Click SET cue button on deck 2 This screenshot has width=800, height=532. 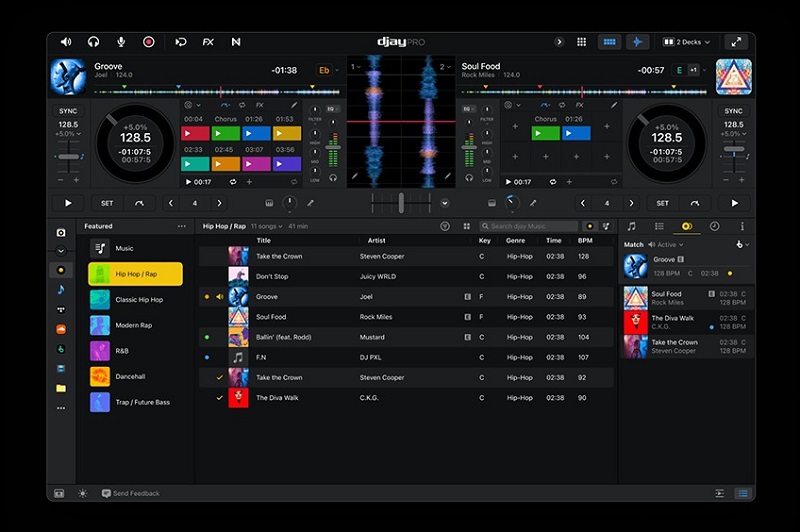[x=662, y=203]
